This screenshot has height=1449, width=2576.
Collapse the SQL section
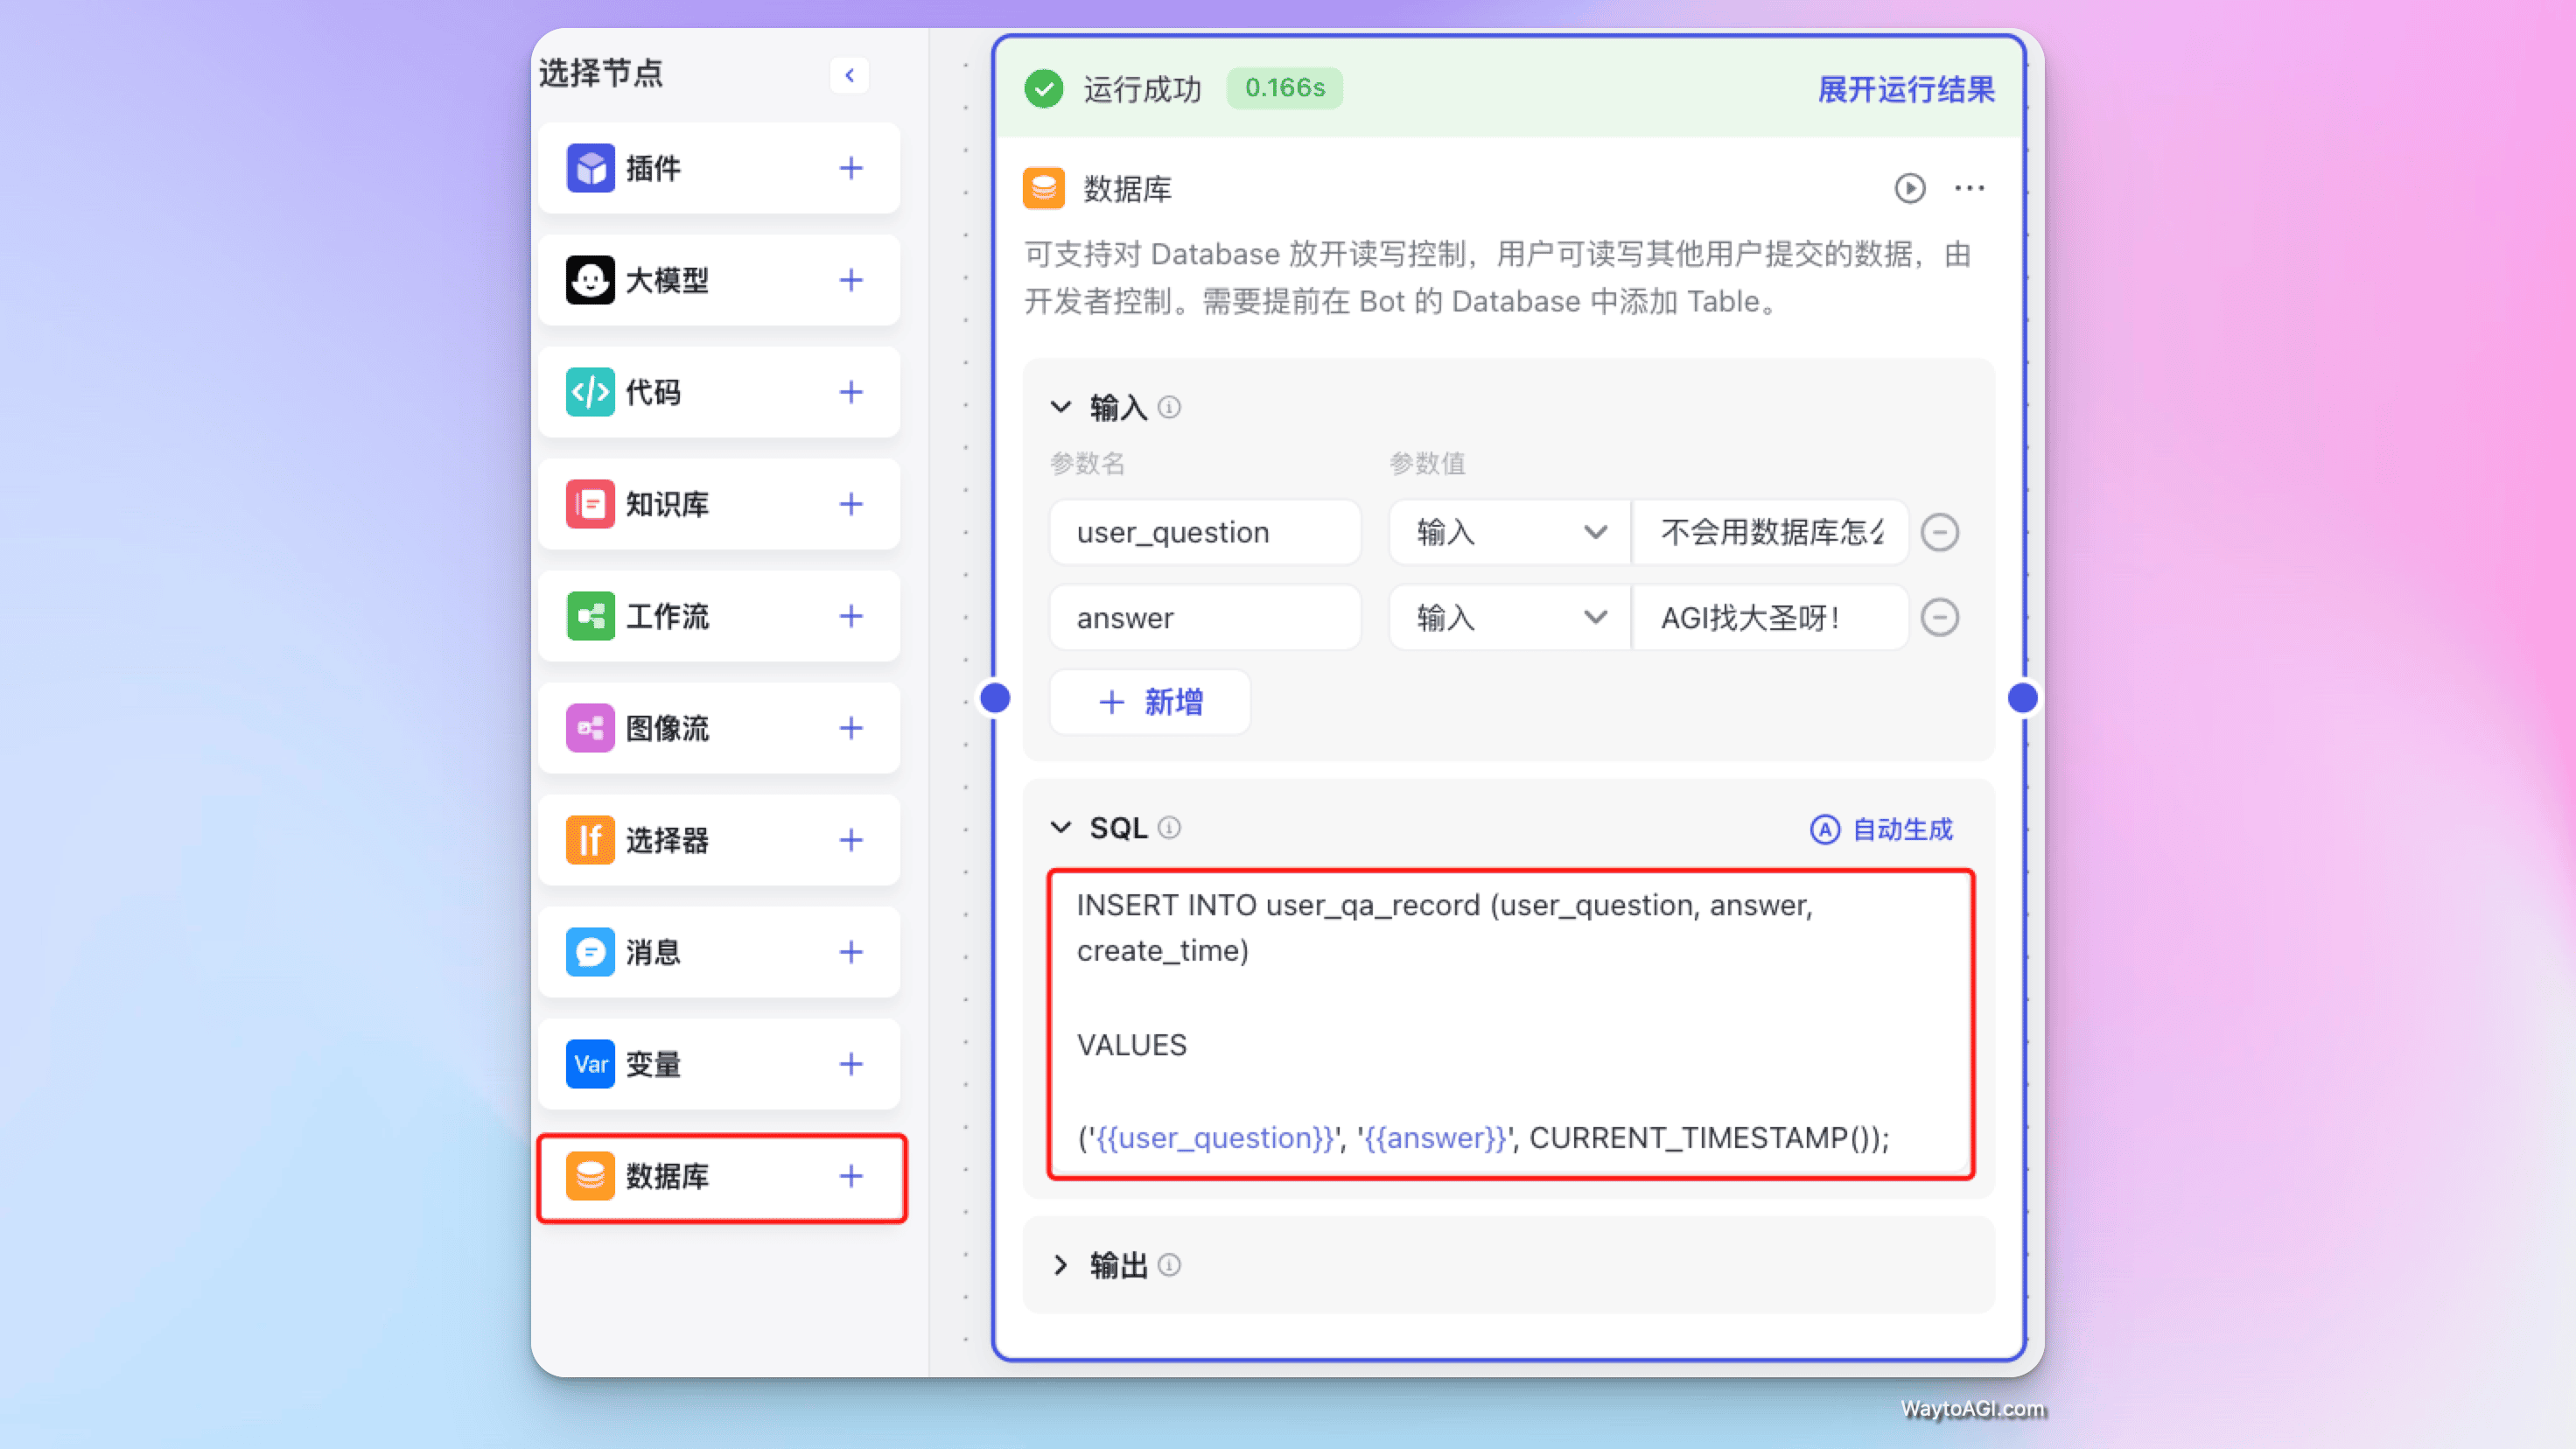[x=1061, y=827]
